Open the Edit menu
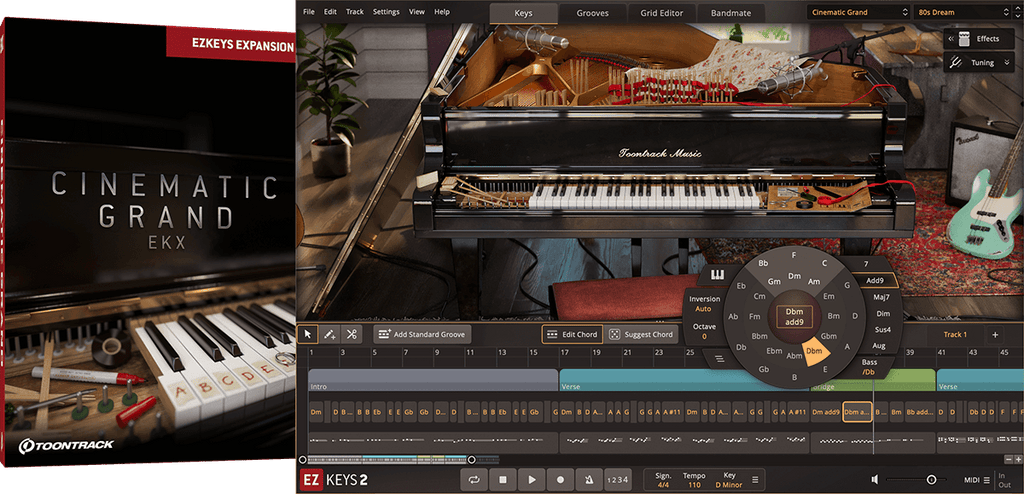This screenshot has height=494, width=1024. (330, 12)
